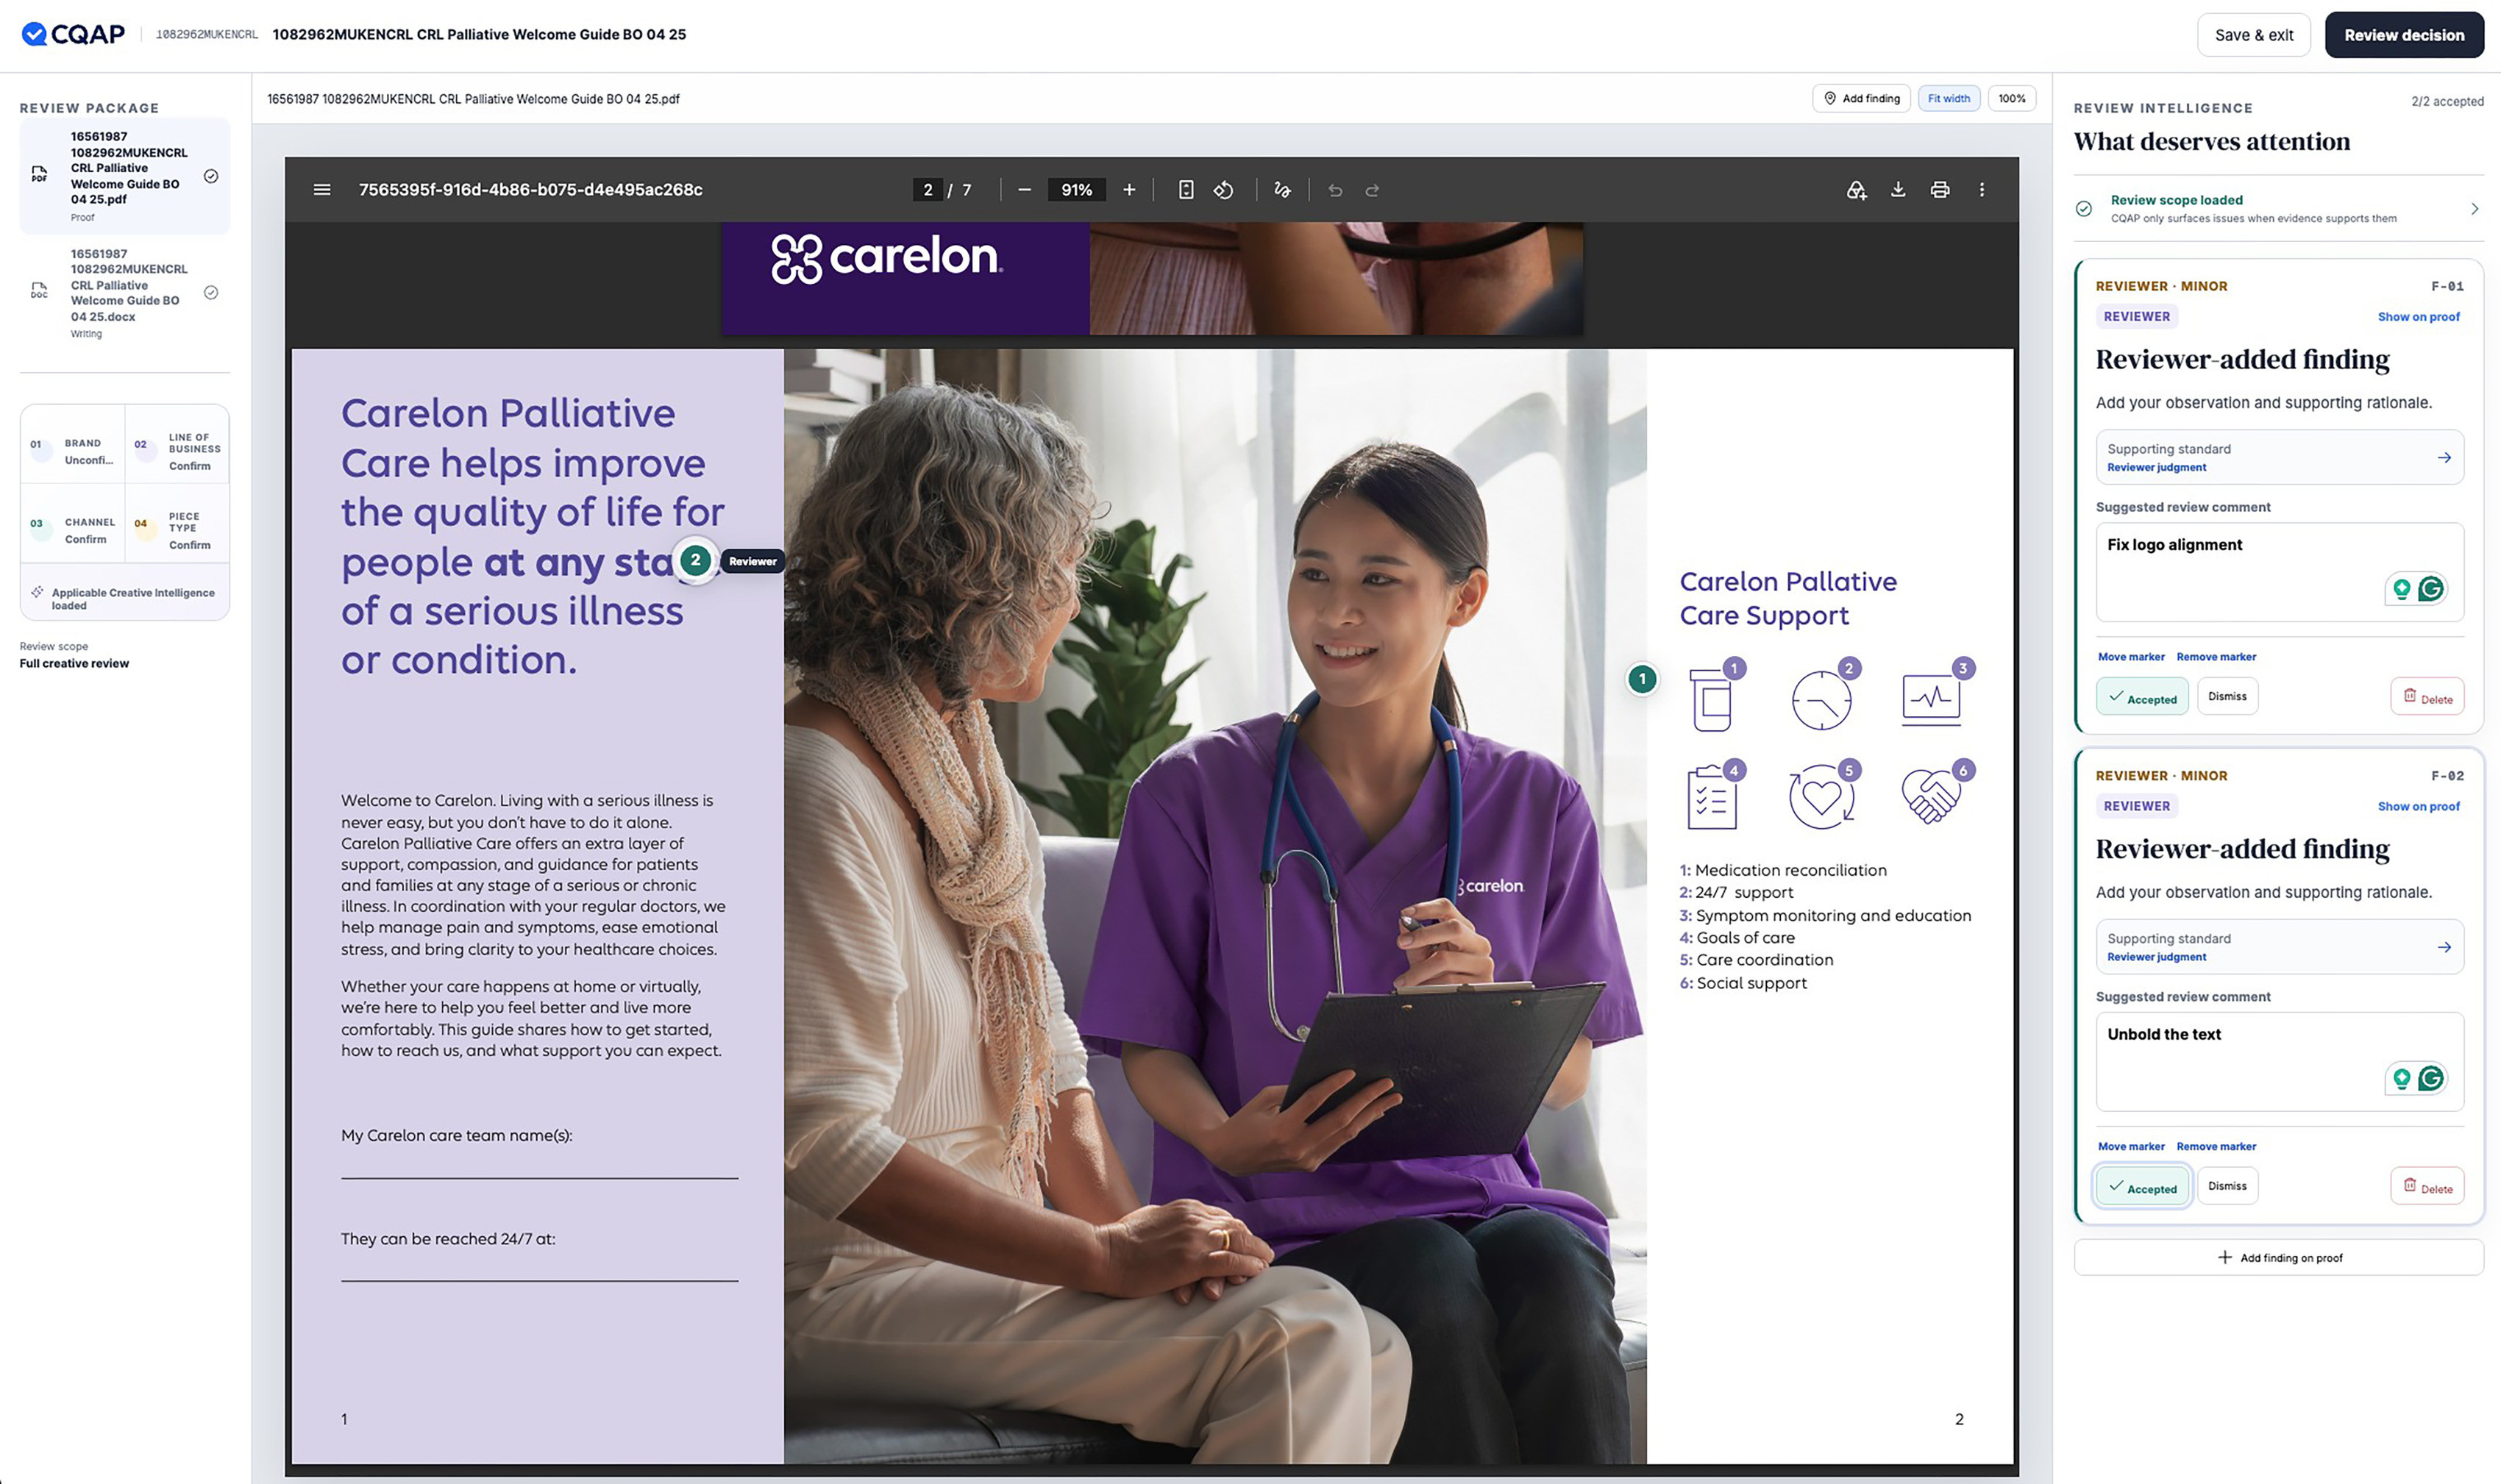The image size is (2501, 1484).
Task: Redo the PDF annotation
Action: pyautogui.click(x=1372, y=190)
